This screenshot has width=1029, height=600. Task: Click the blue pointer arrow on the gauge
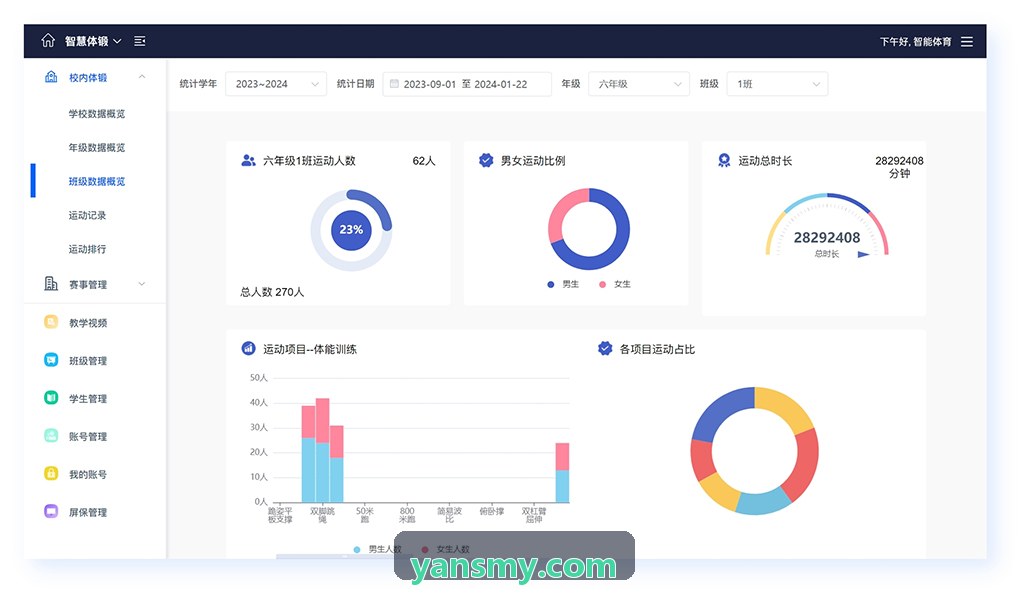point(864,254)
